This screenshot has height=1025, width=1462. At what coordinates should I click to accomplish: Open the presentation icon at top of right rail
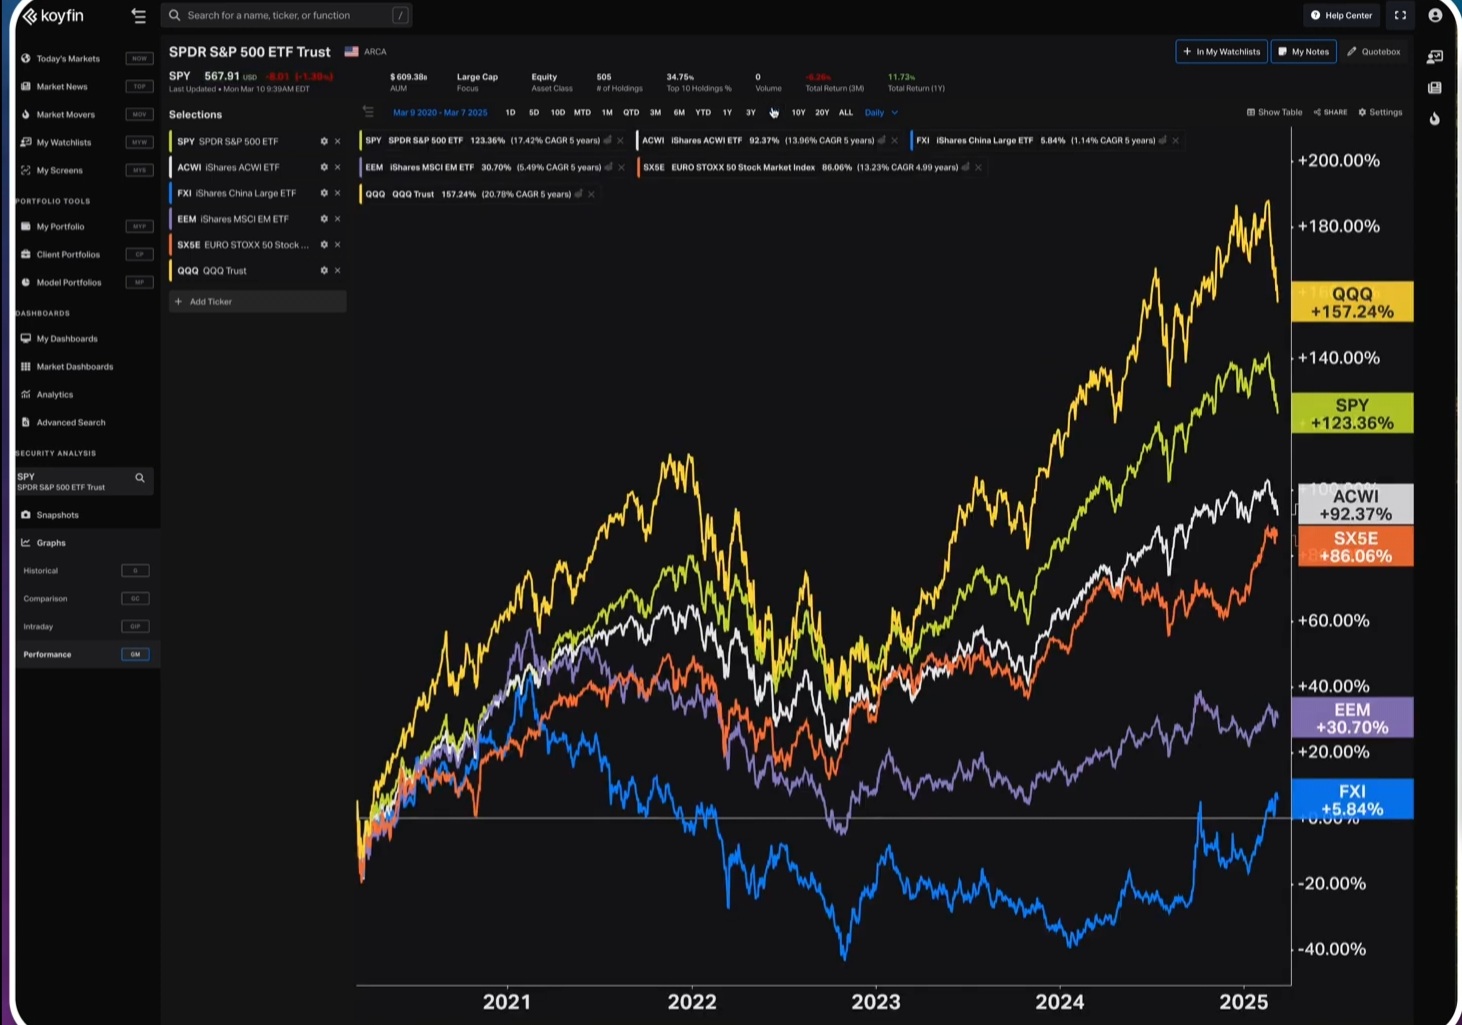[1435, 57]
